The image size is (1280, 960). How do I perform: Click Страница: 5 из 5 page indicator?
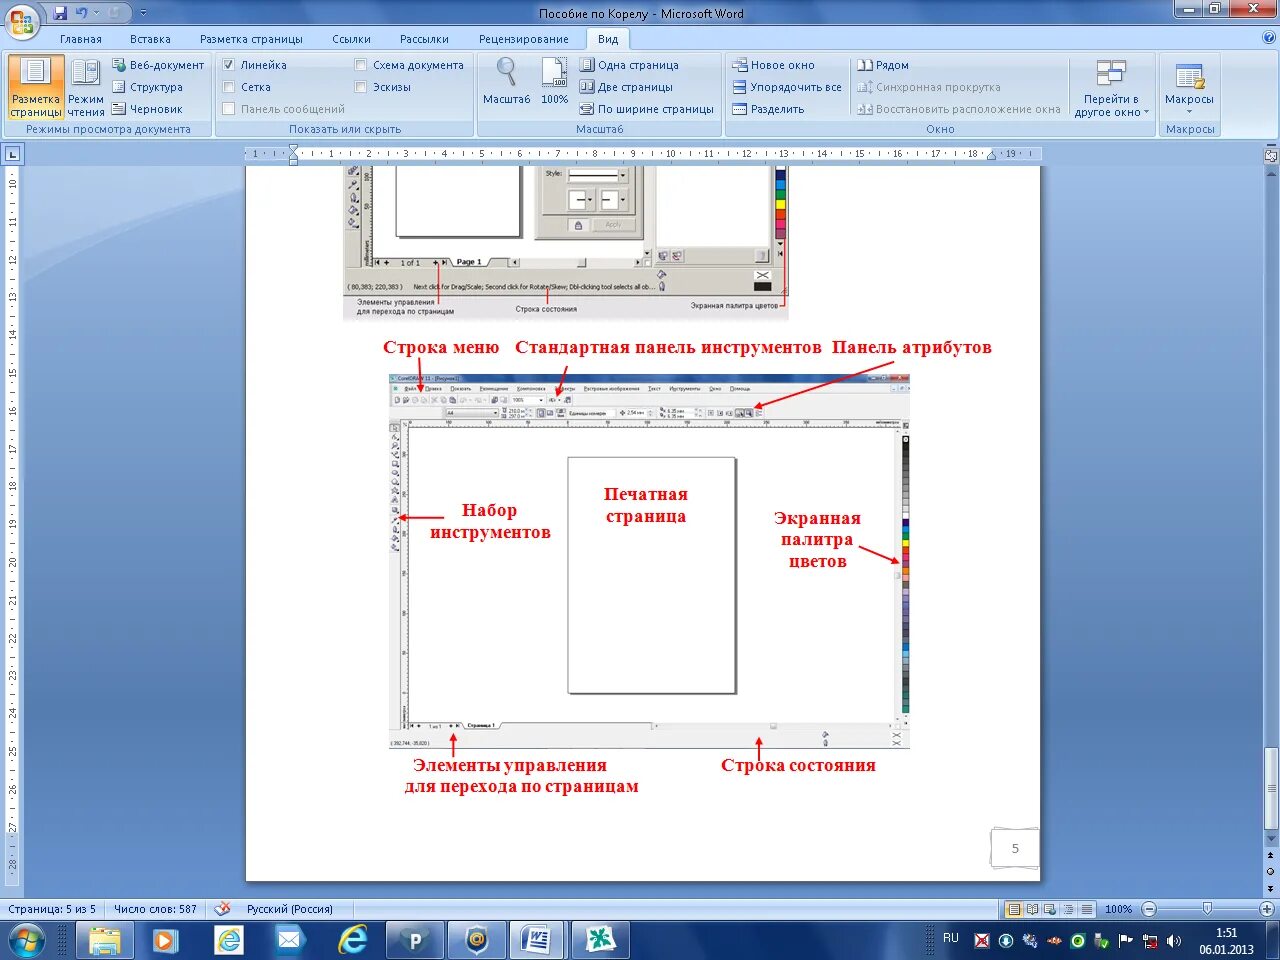coord(52,909)
